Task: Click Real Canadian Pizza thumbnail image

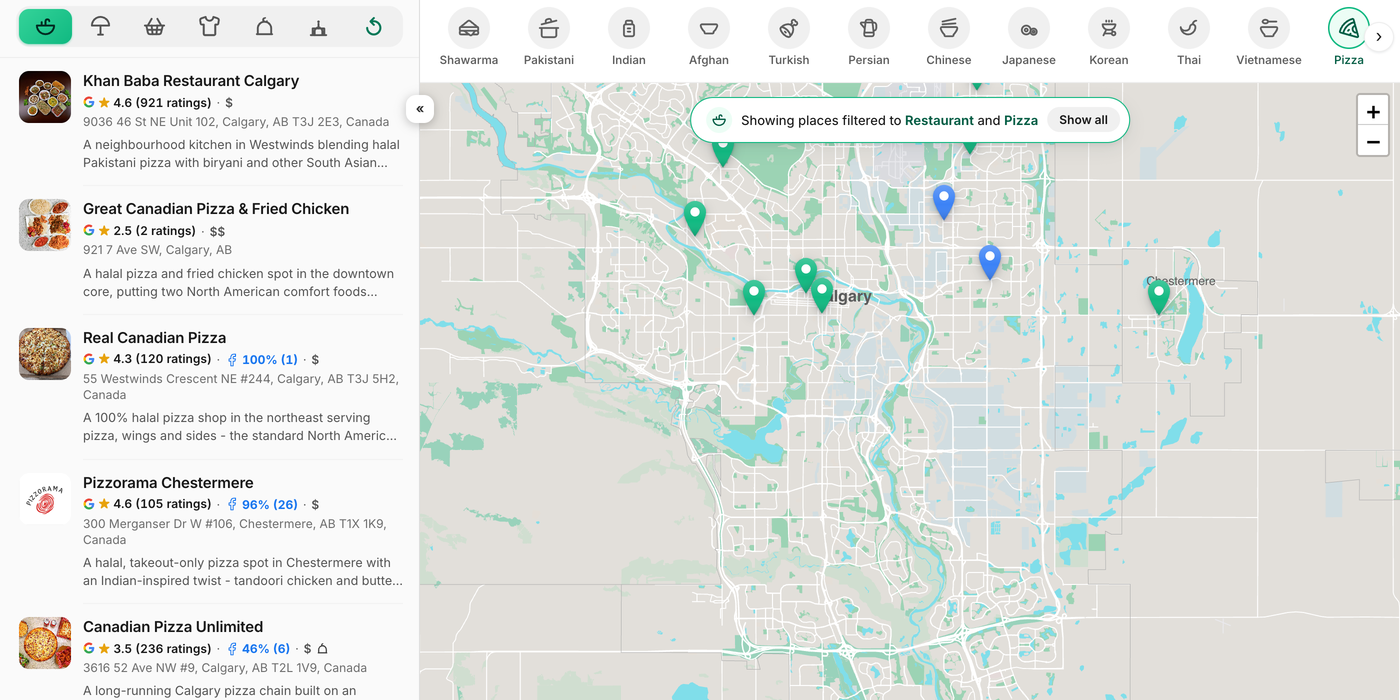Action: pos(45,354)
